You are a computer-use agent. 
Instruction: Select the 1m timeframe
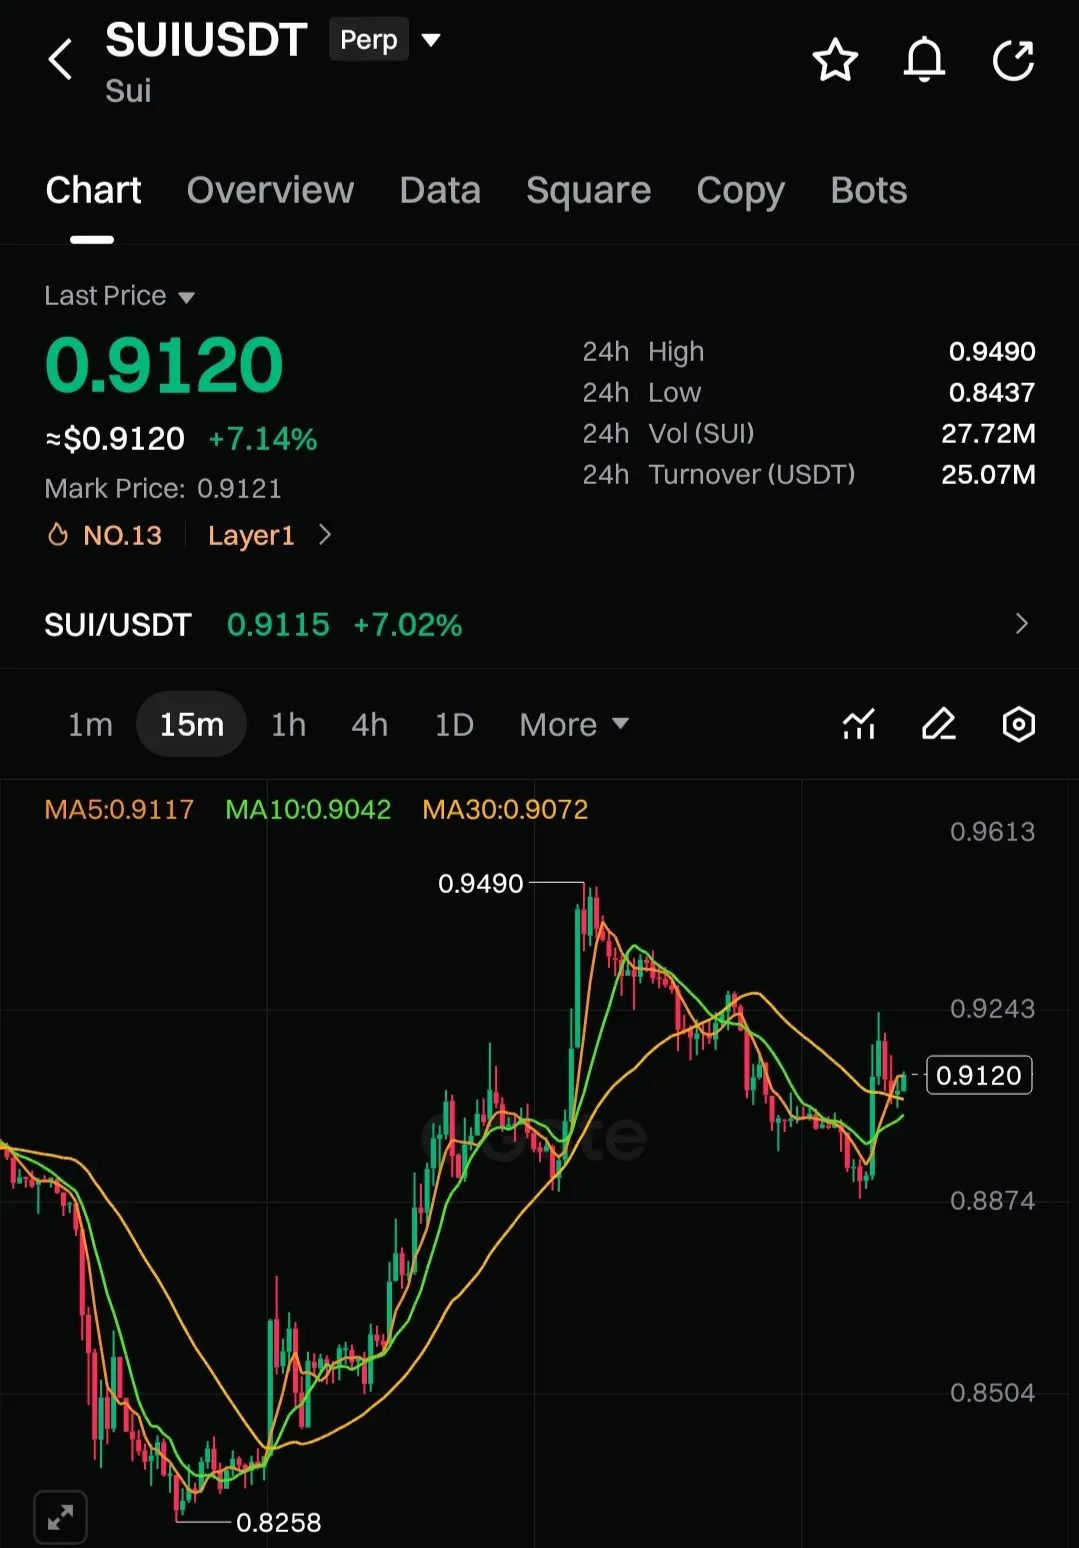click(x=90, y=724)
